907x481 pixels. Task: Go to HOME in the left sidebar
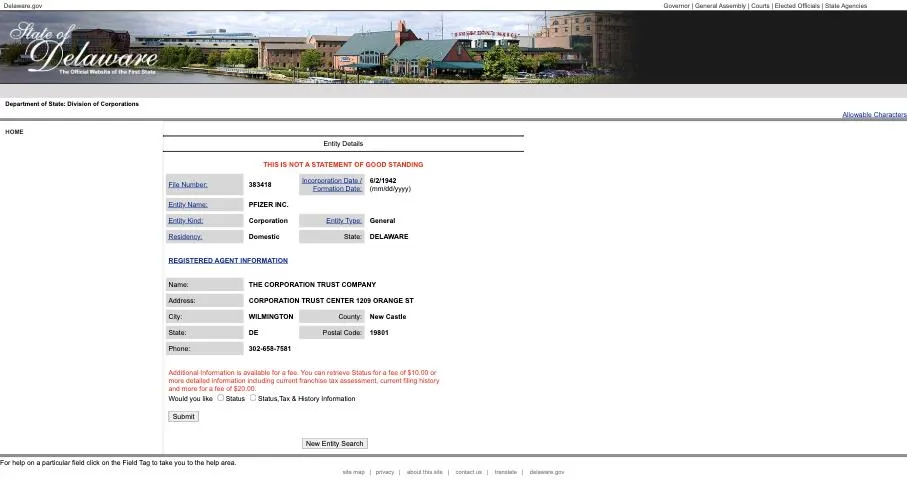[x=14, y=132]
